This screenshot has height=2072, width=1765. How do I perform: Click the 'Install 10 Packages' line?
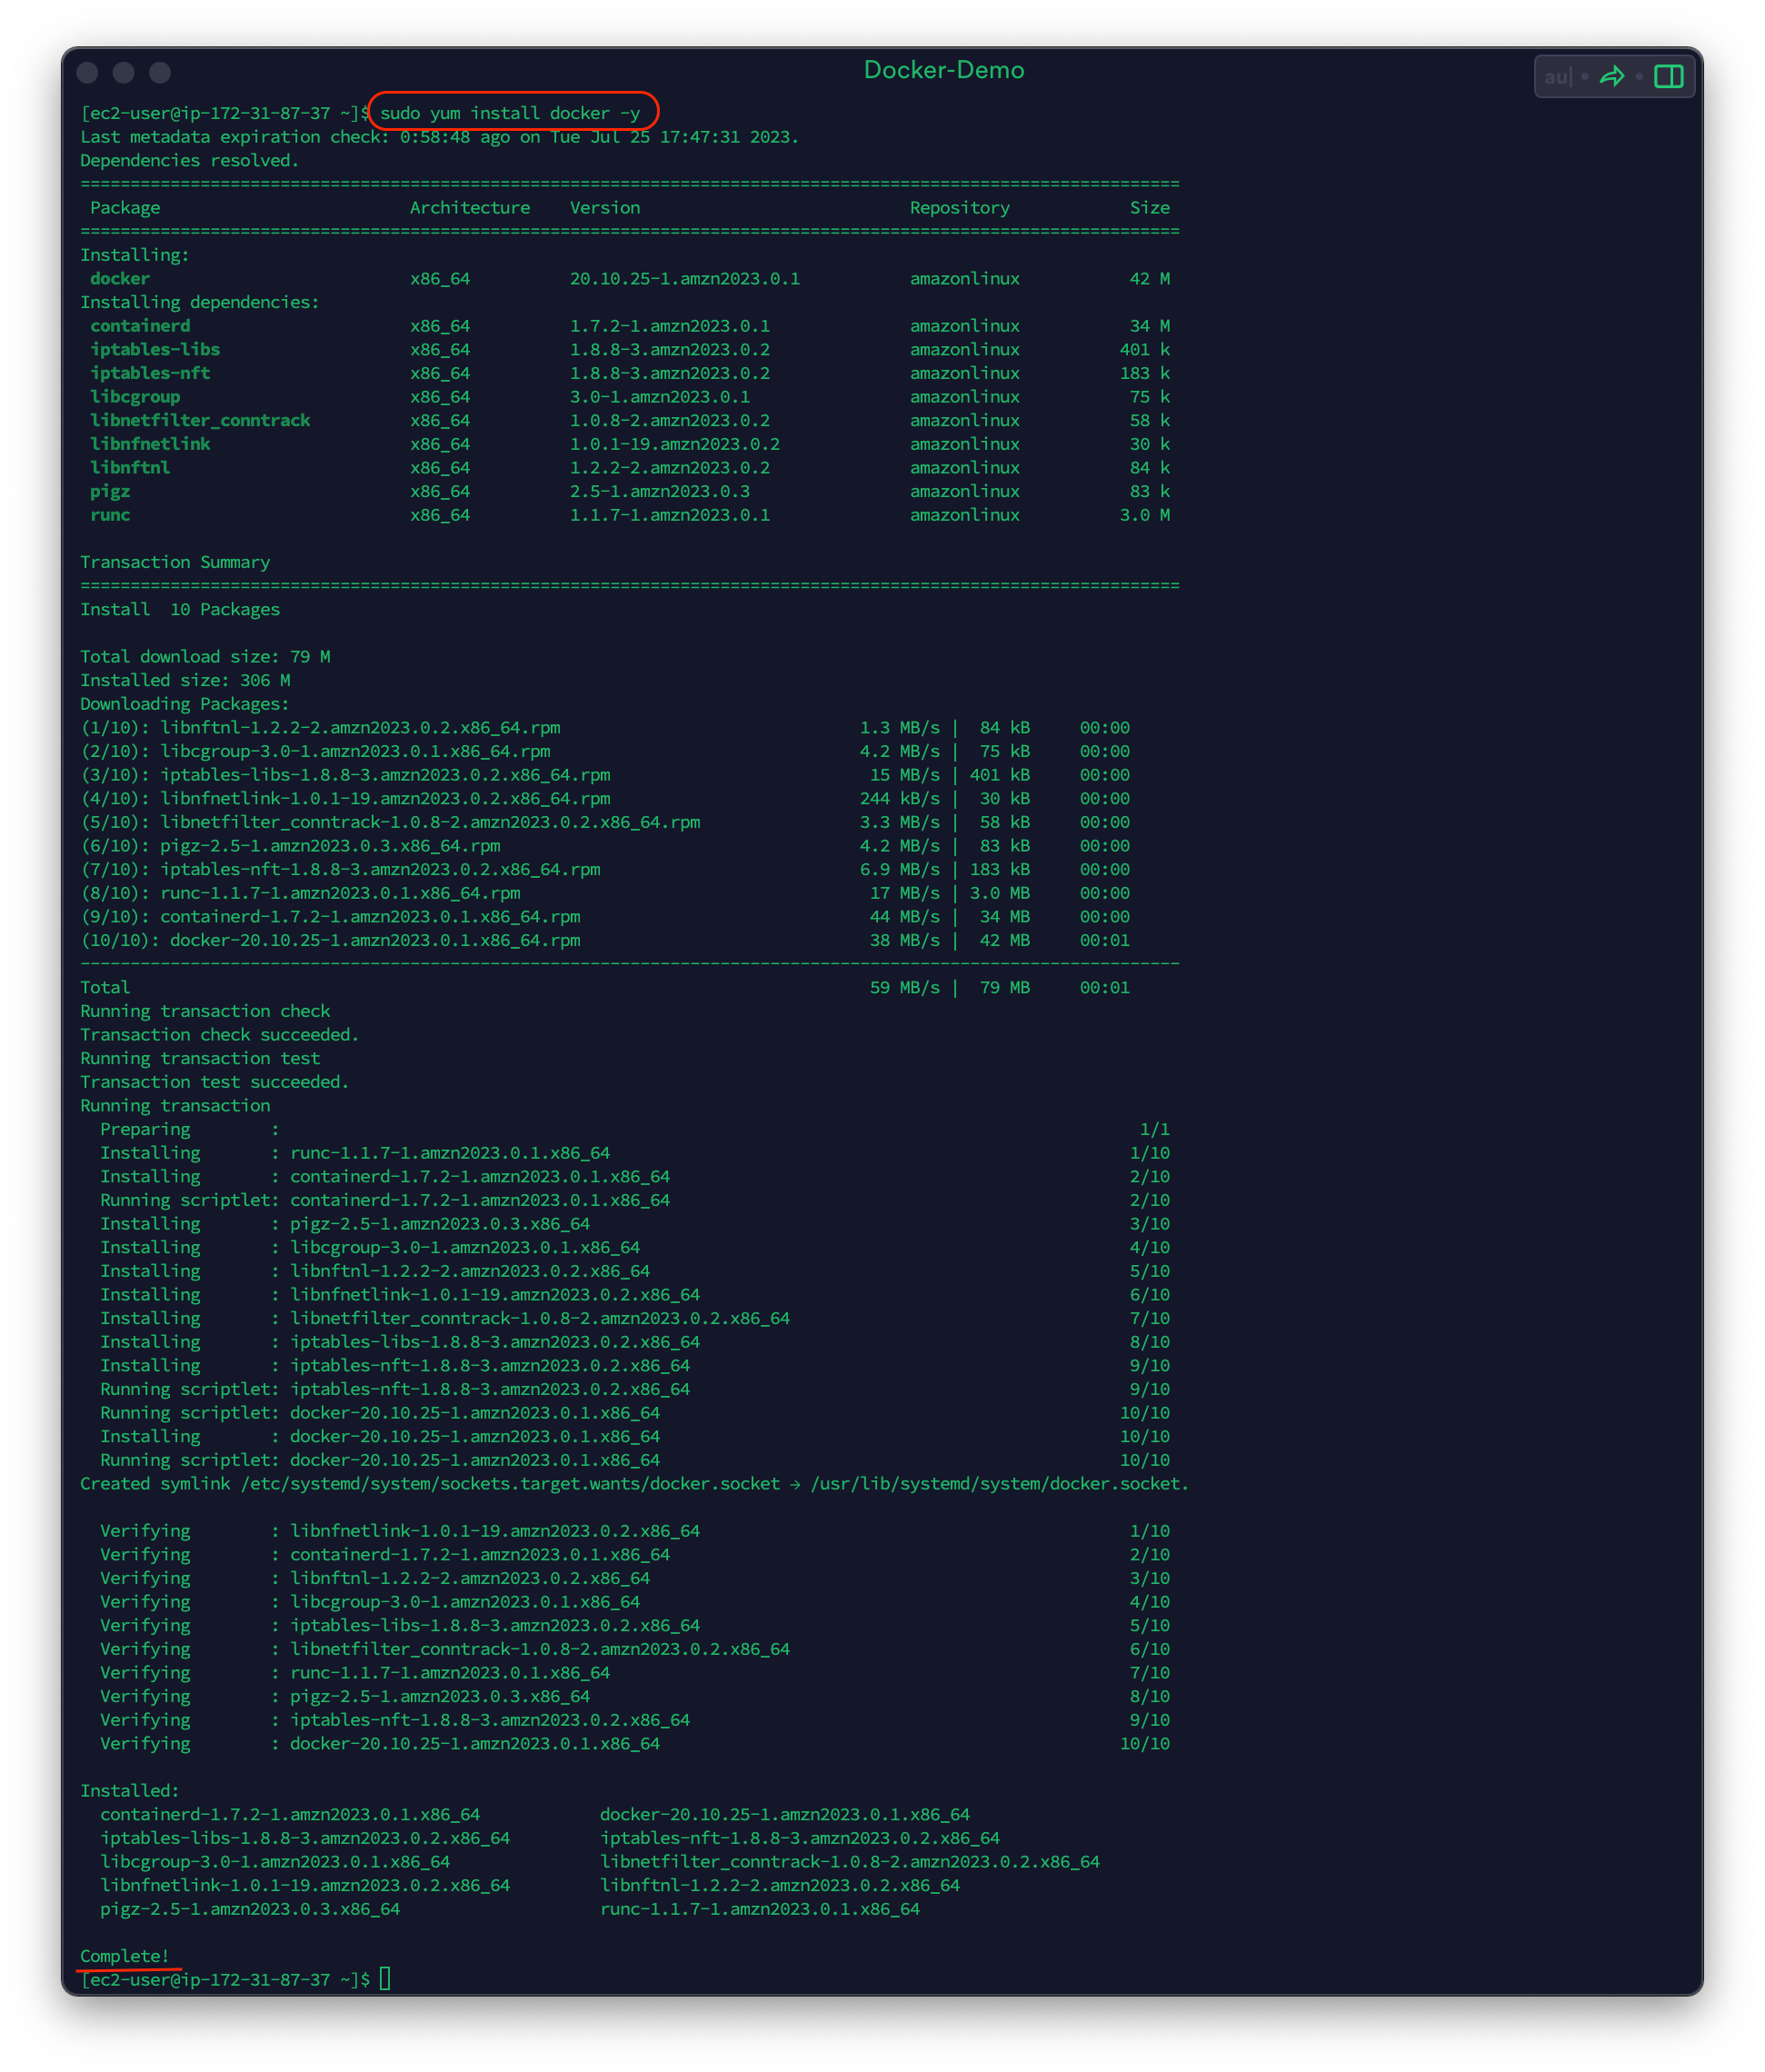(x=180, y=610)
